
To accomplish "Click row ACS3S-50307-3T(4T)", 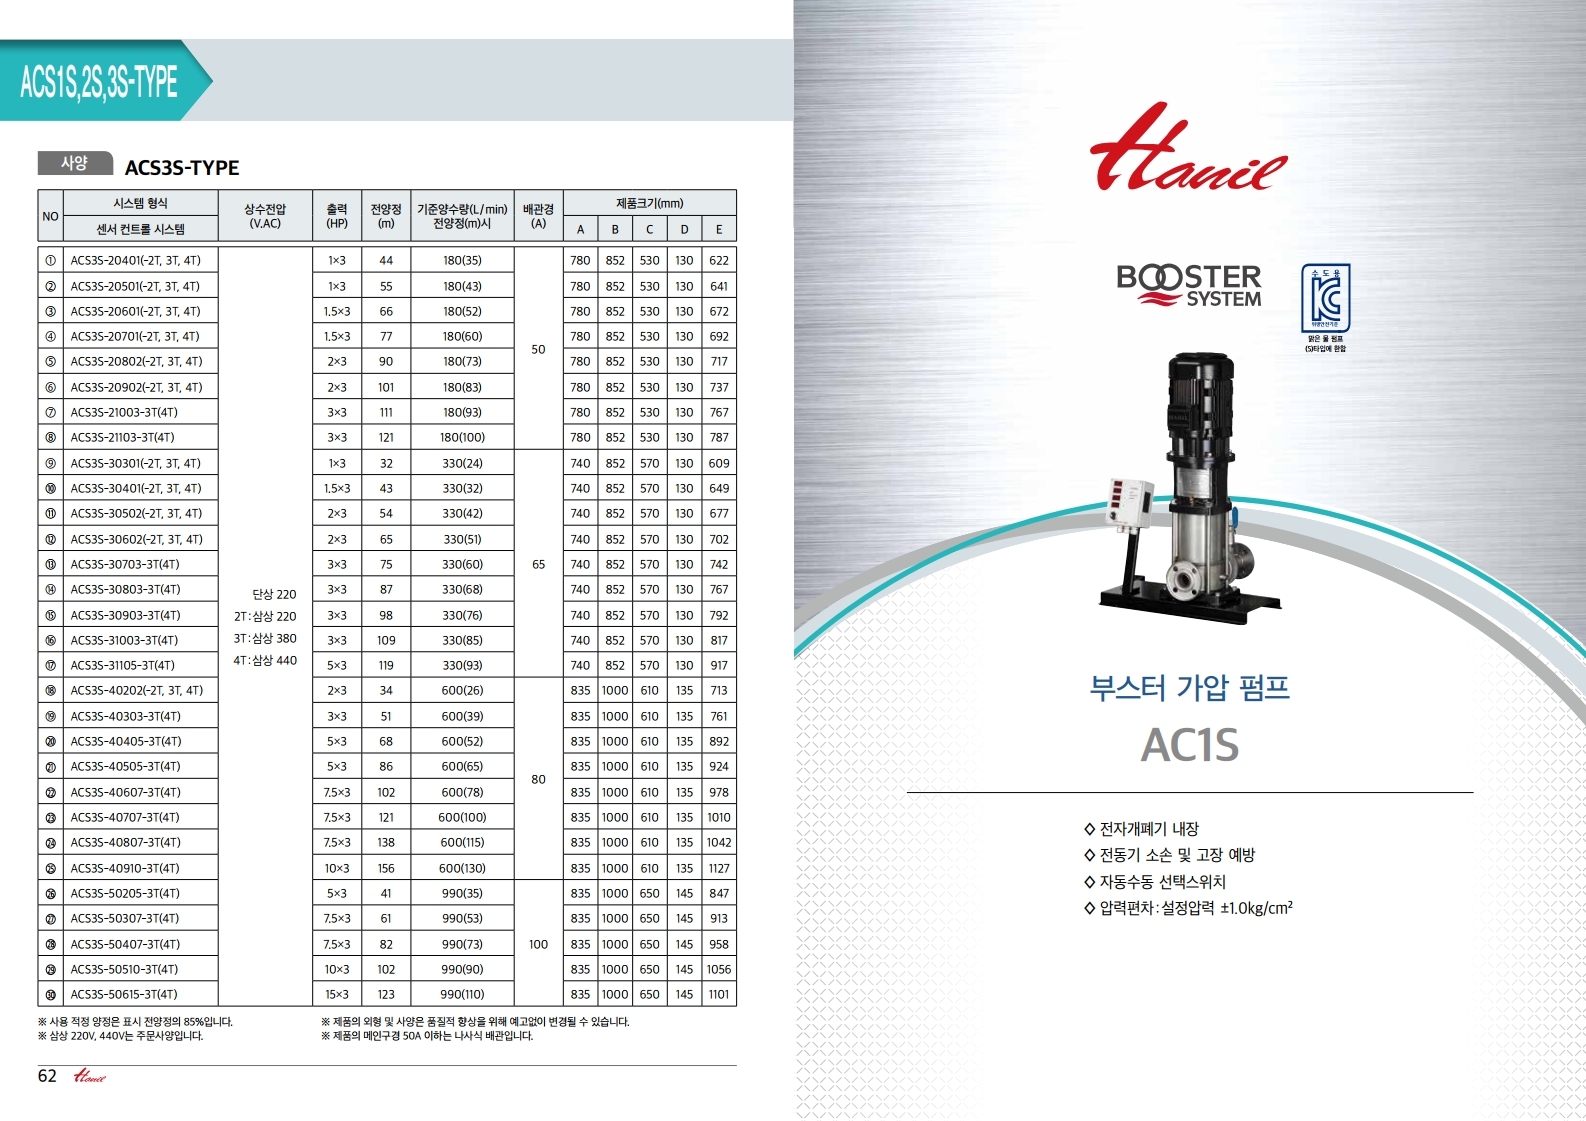I will click(387, 918).
